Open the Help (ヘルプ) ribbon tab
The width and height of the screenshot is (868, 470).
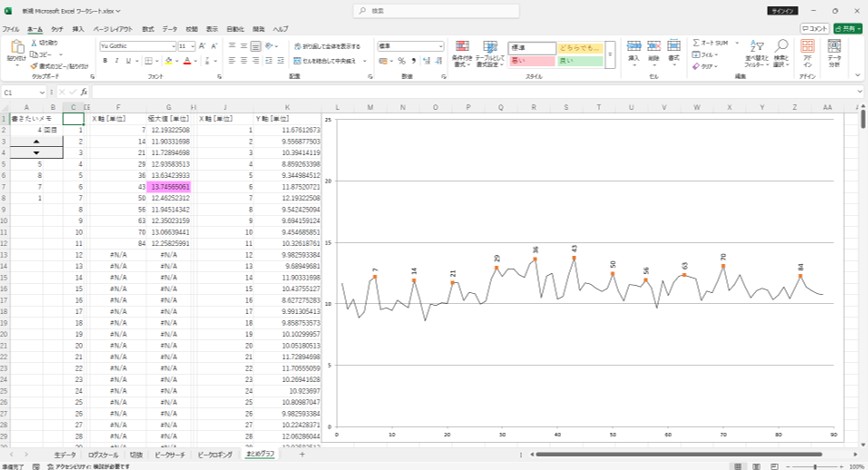click(280, 29)
